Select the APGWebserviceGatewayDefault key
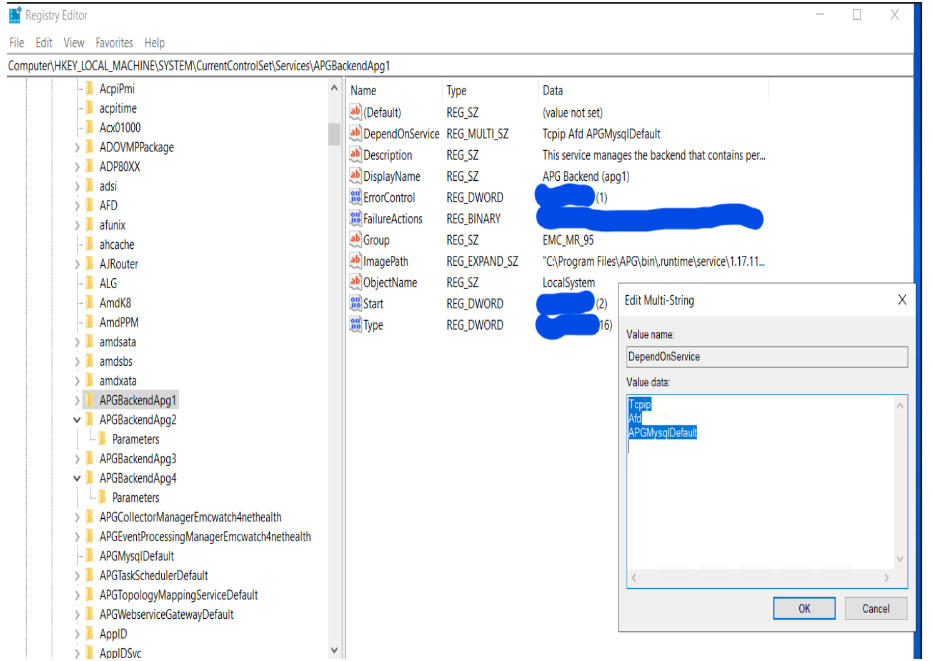The image size is (932, 661). (166, 614)
